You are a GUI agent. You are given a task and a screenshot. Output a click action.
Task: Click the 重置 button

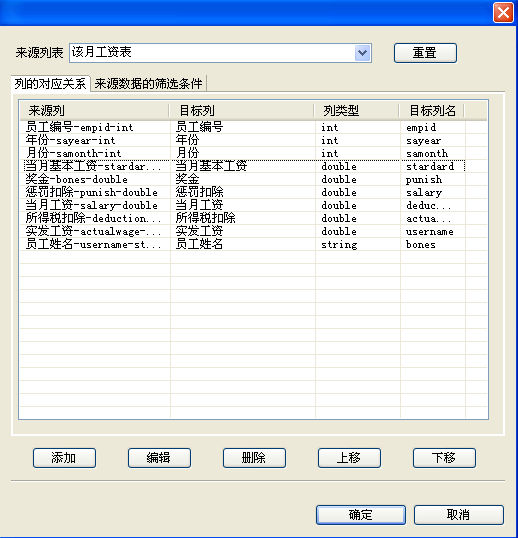click(425, 53)
